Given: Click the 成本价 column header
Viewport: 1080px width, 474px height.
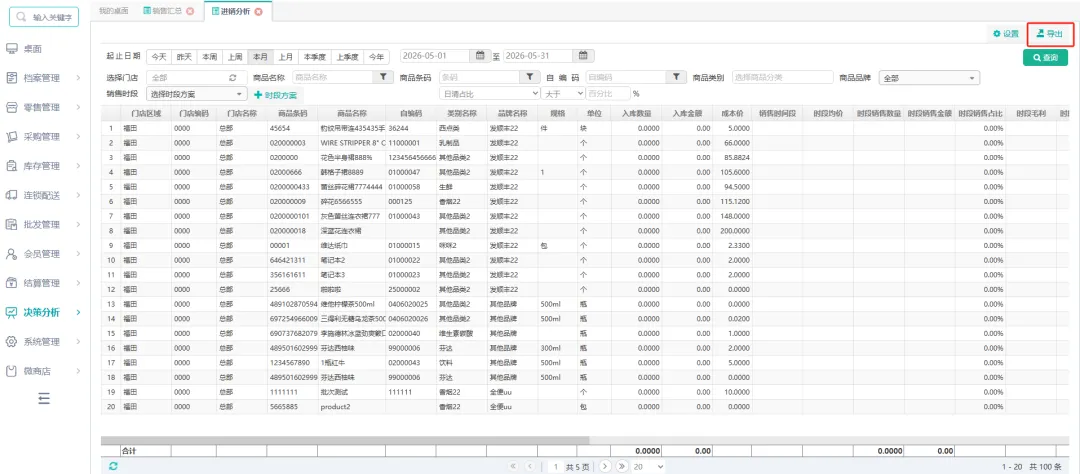Looking at the screenshot, I should tap(731, 113).
